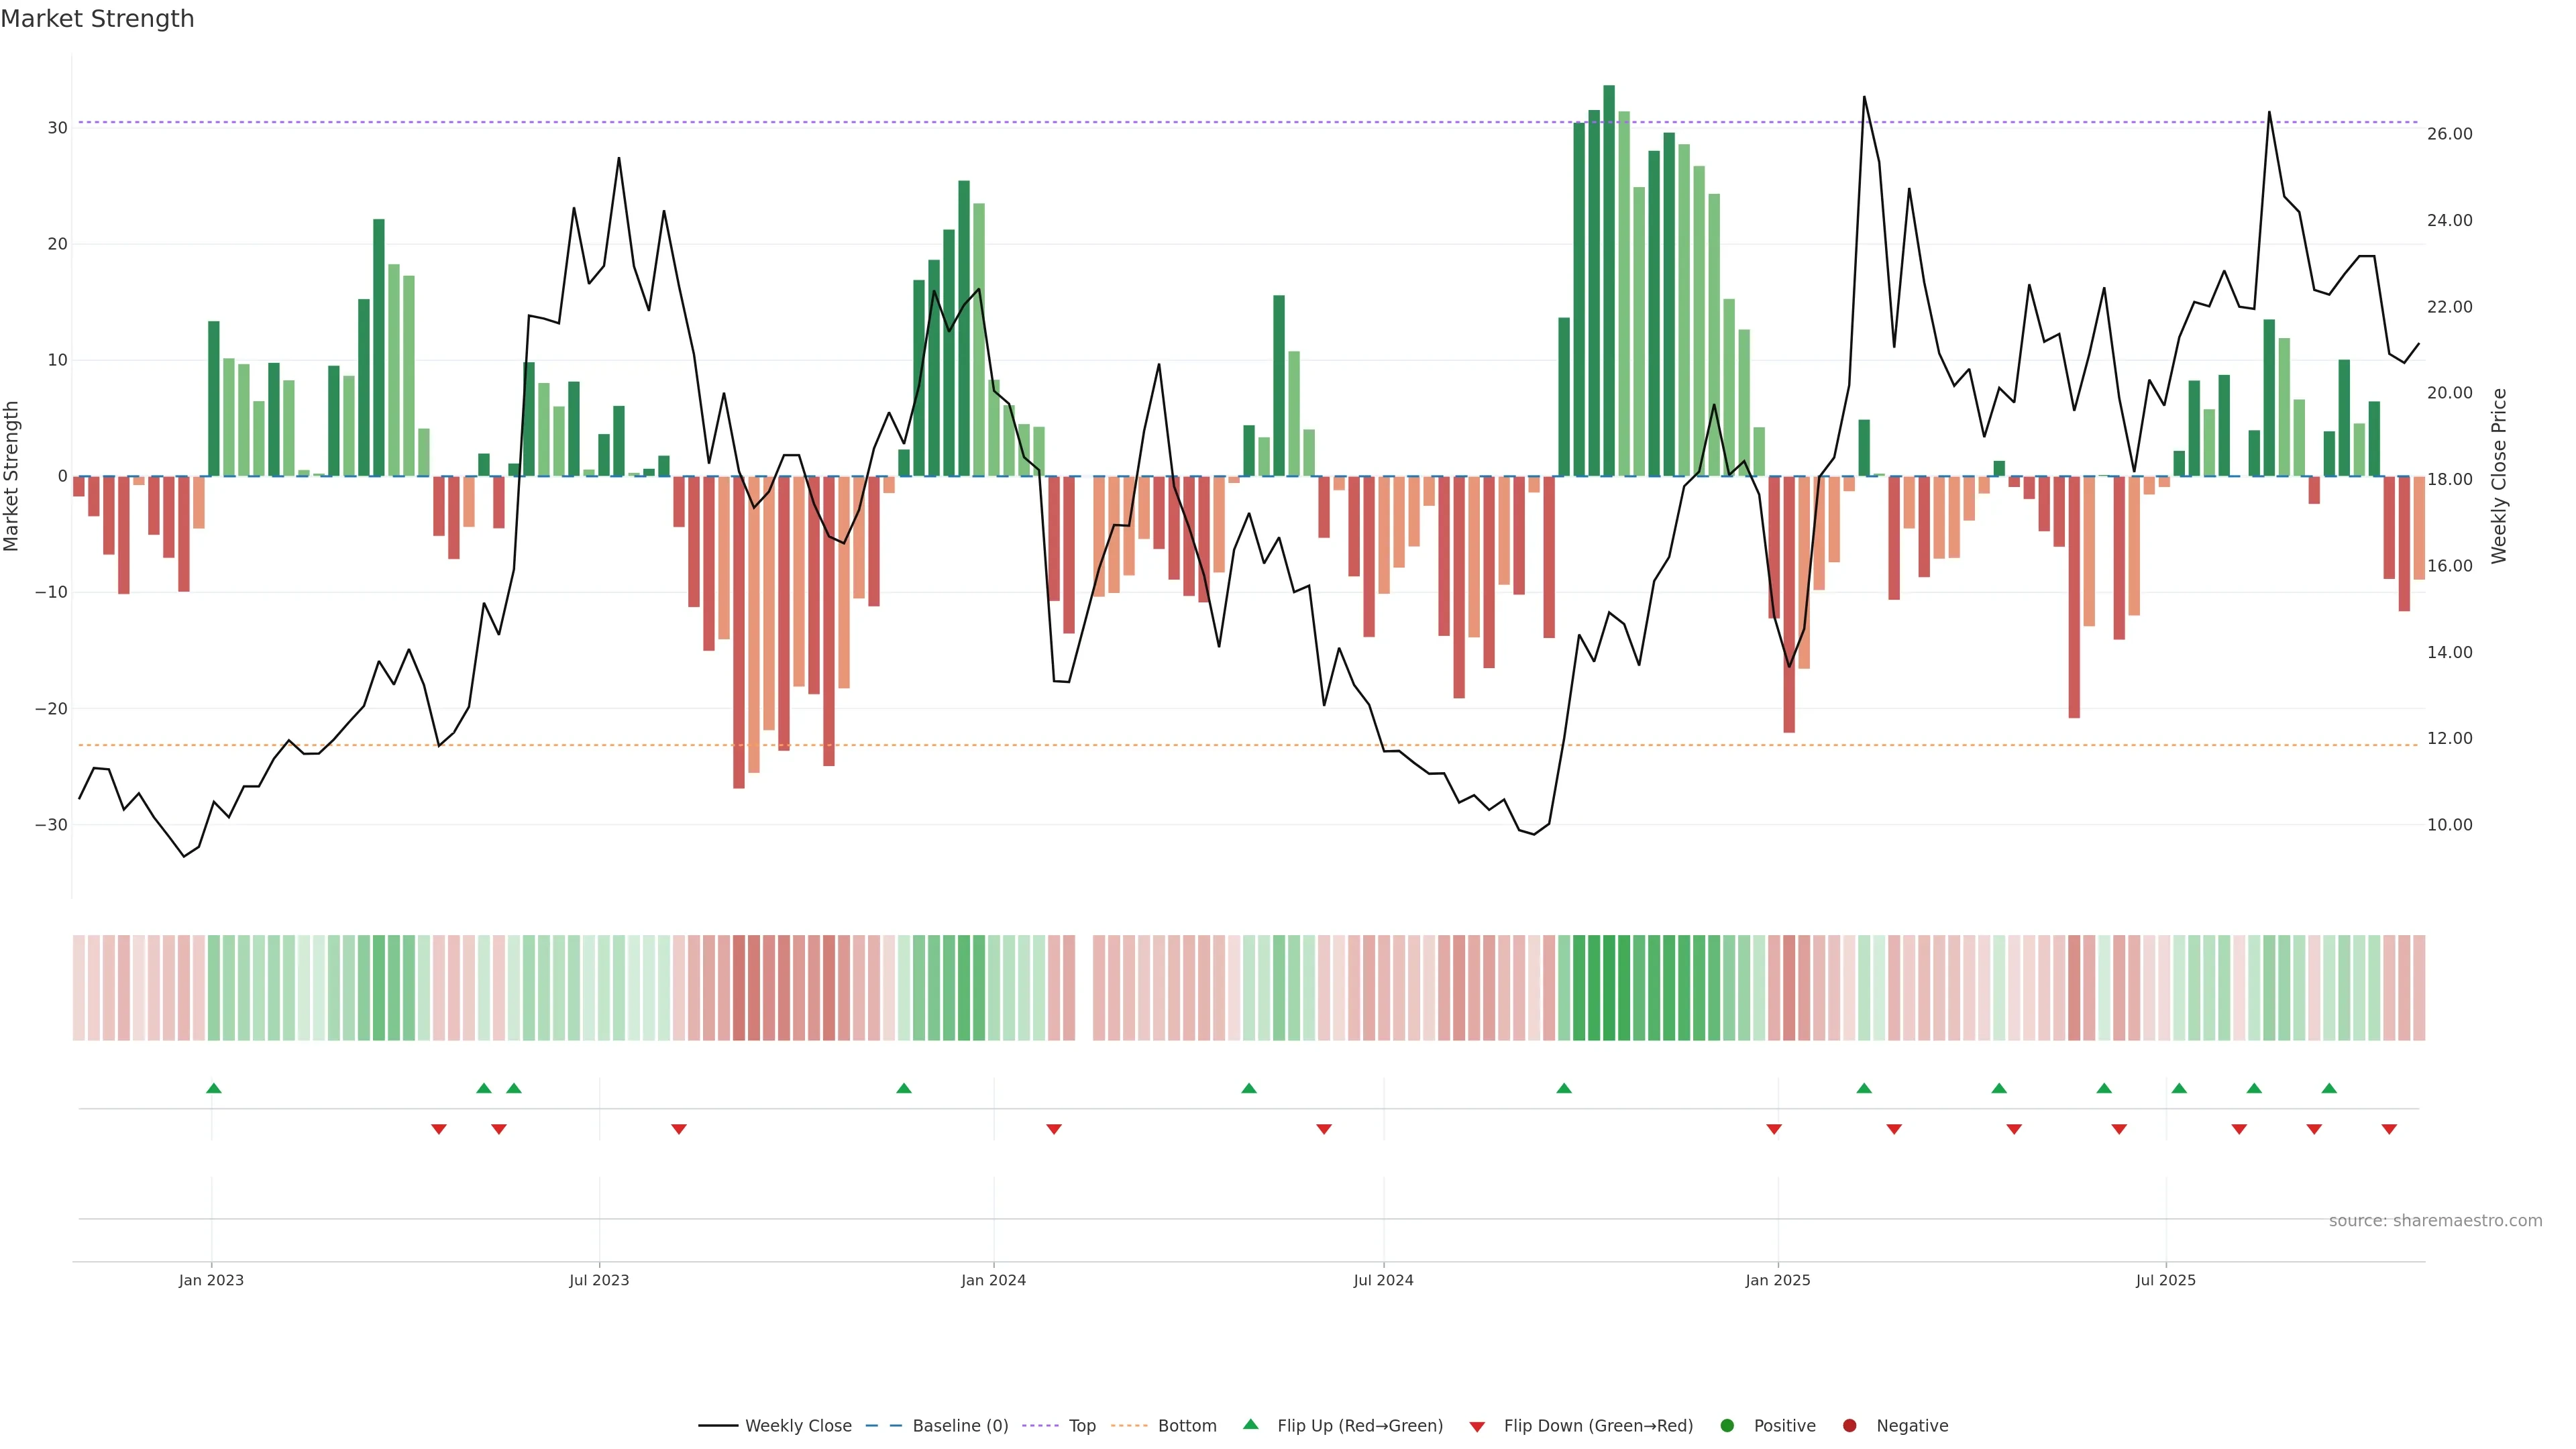Click the deepest red negative strength bar
The image size is (2576, 1449).
pos(739,632)
